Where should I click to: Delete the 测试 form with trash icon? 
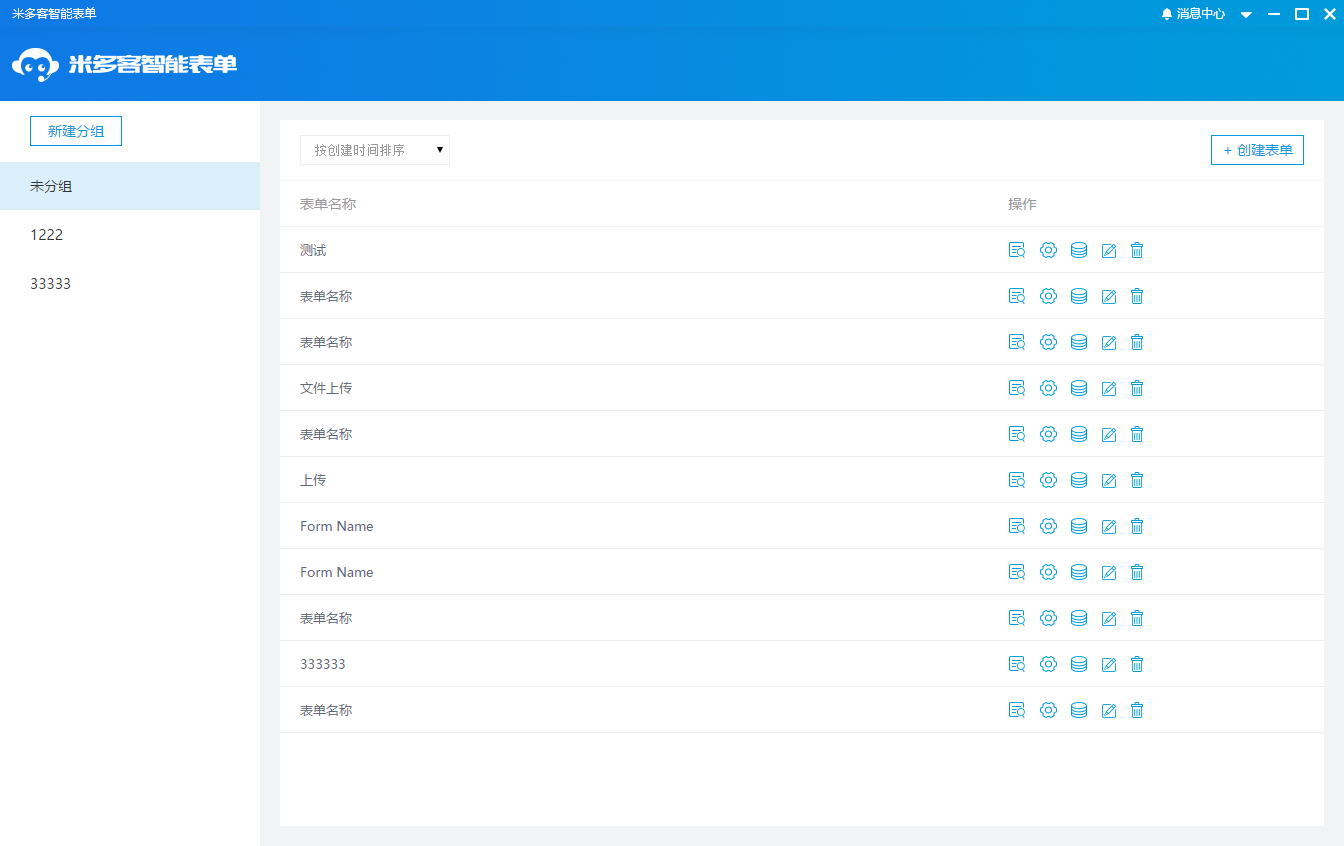[x=1137, y=250]
